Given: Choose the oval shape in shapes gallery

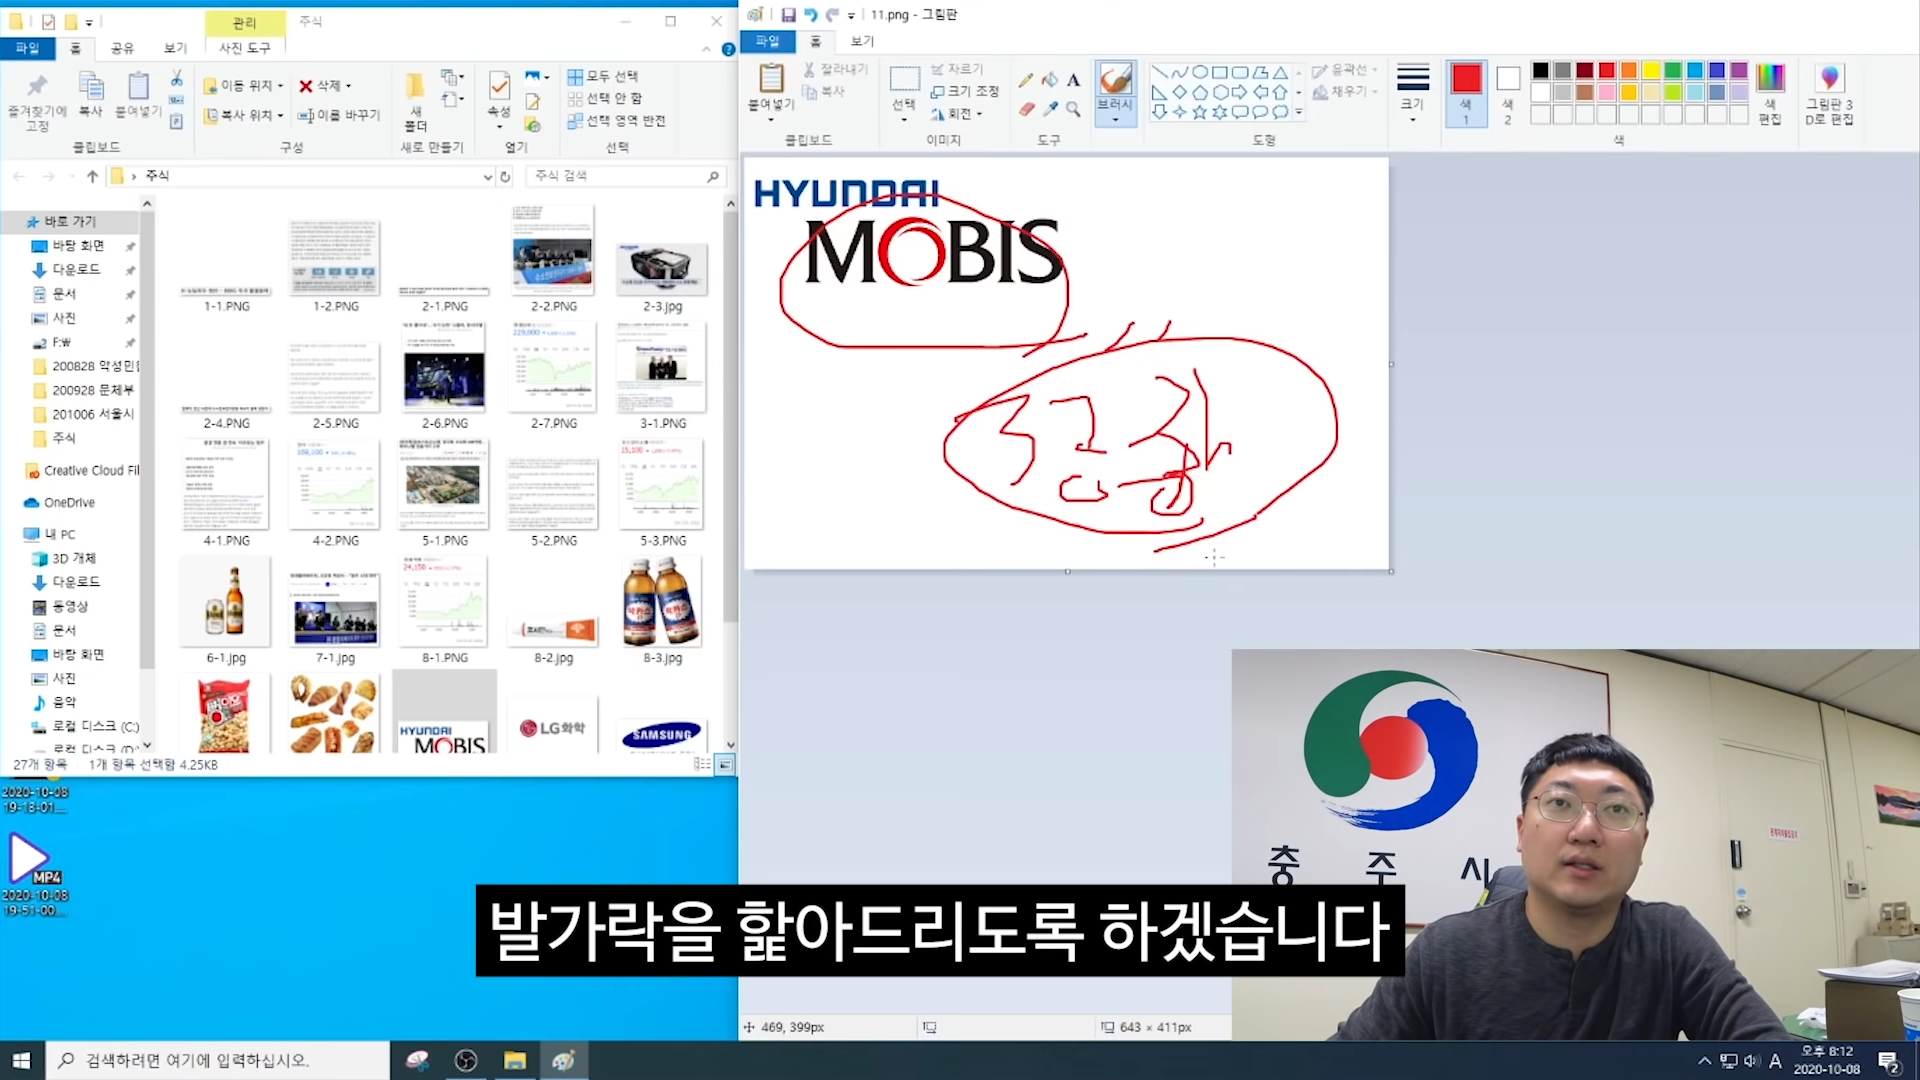Looking at the screenshot, I should (x=1200, y=72).
